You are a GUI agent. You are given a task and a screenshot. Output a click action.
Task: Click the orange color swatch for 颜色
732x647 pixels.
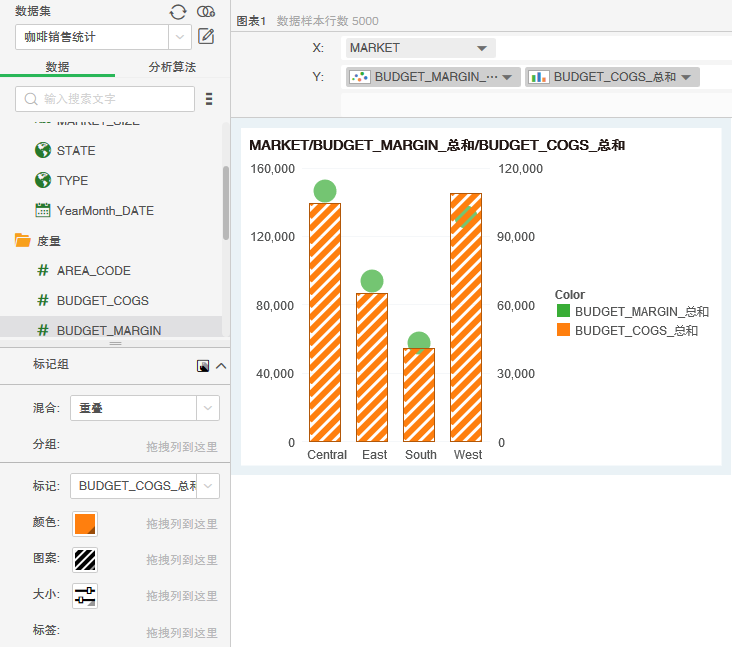tap(85, 523)
